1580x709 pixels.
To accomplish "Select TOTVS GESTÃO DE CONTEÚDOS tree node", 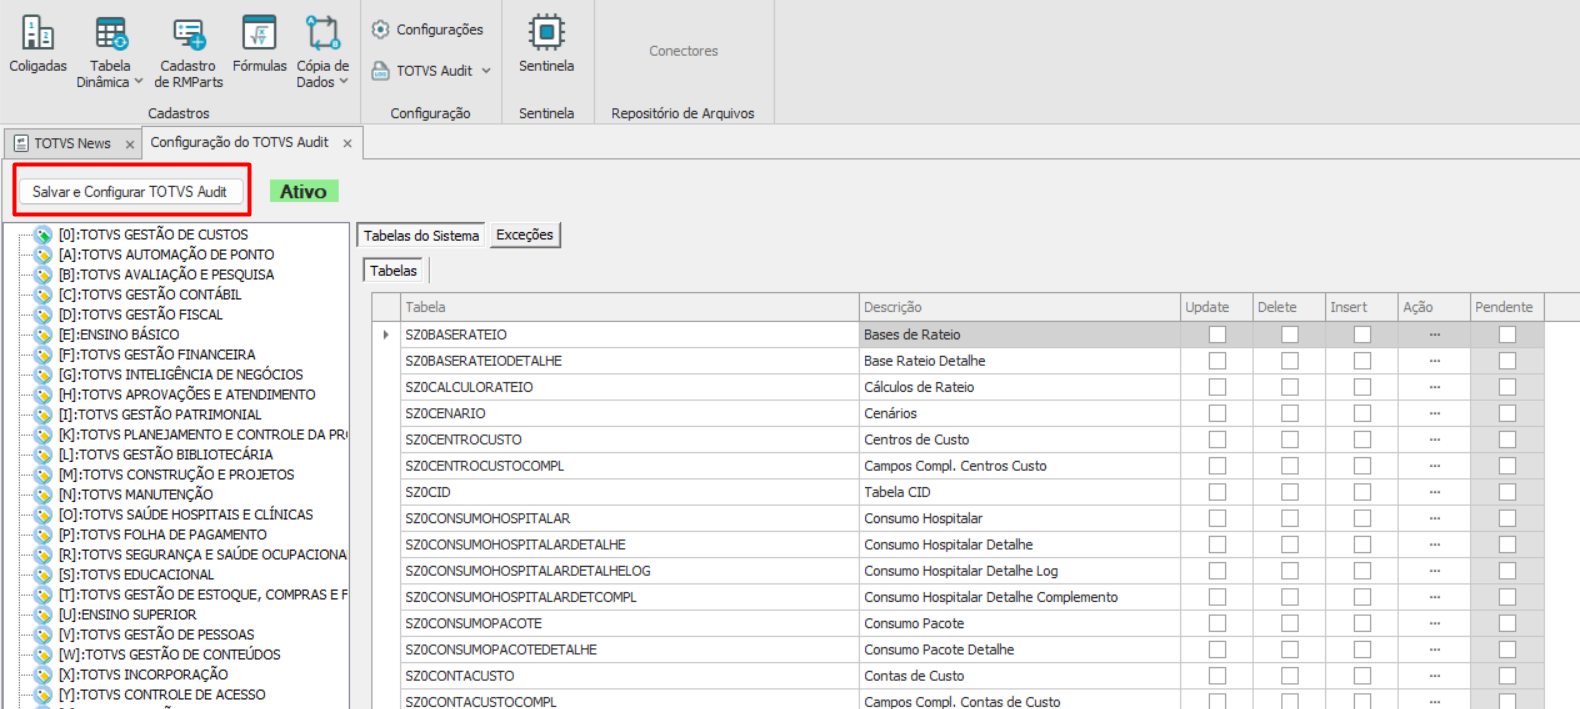I will [170, 655].
